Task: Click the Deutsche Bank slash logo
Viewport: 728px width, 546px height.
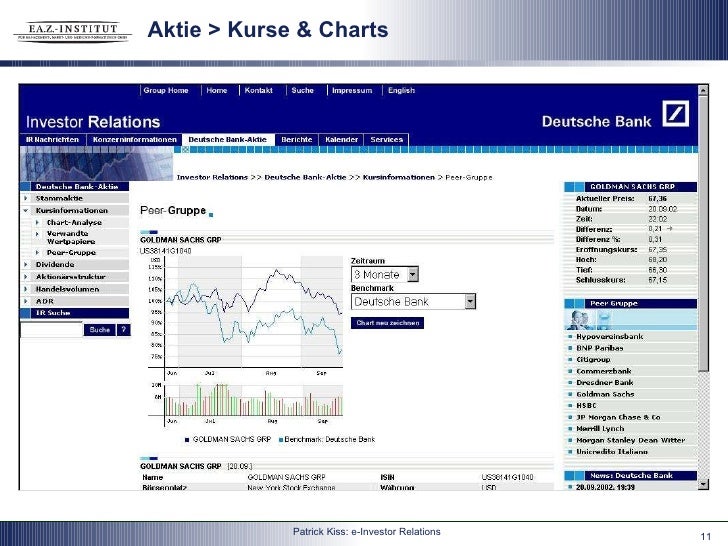Action: 676,114
